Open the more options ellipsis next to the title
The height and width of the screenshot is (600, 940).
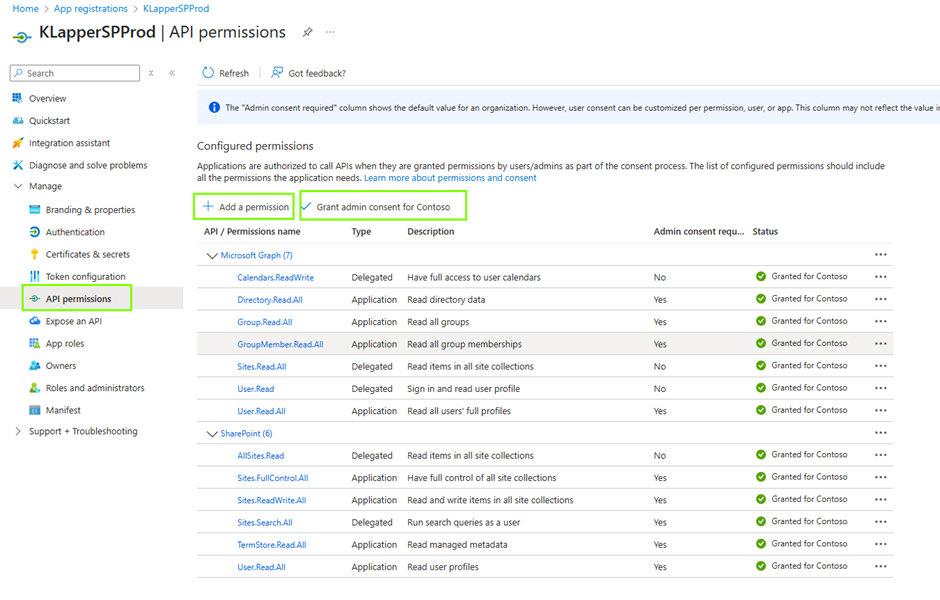point(330,32)
